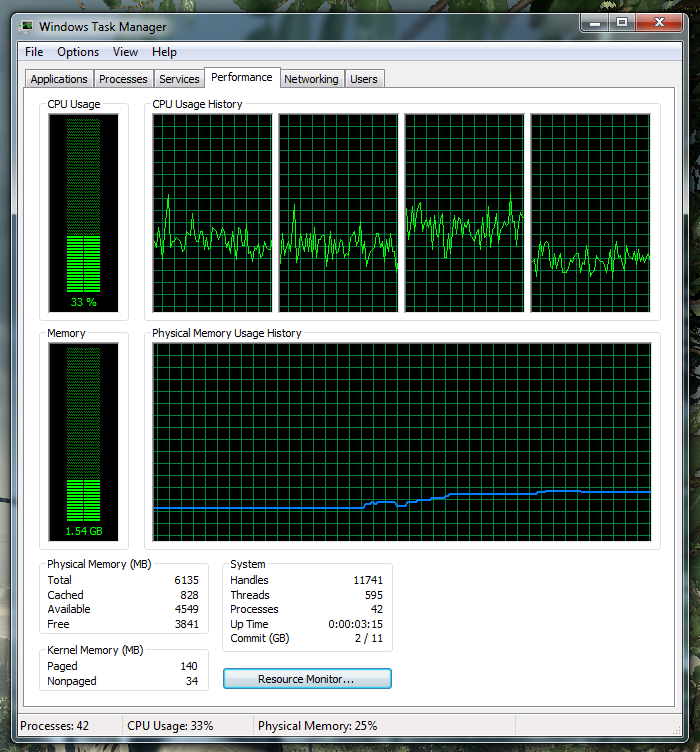The image size is (700, 752).
Task: Open the File menu
Action: point(34,52)
